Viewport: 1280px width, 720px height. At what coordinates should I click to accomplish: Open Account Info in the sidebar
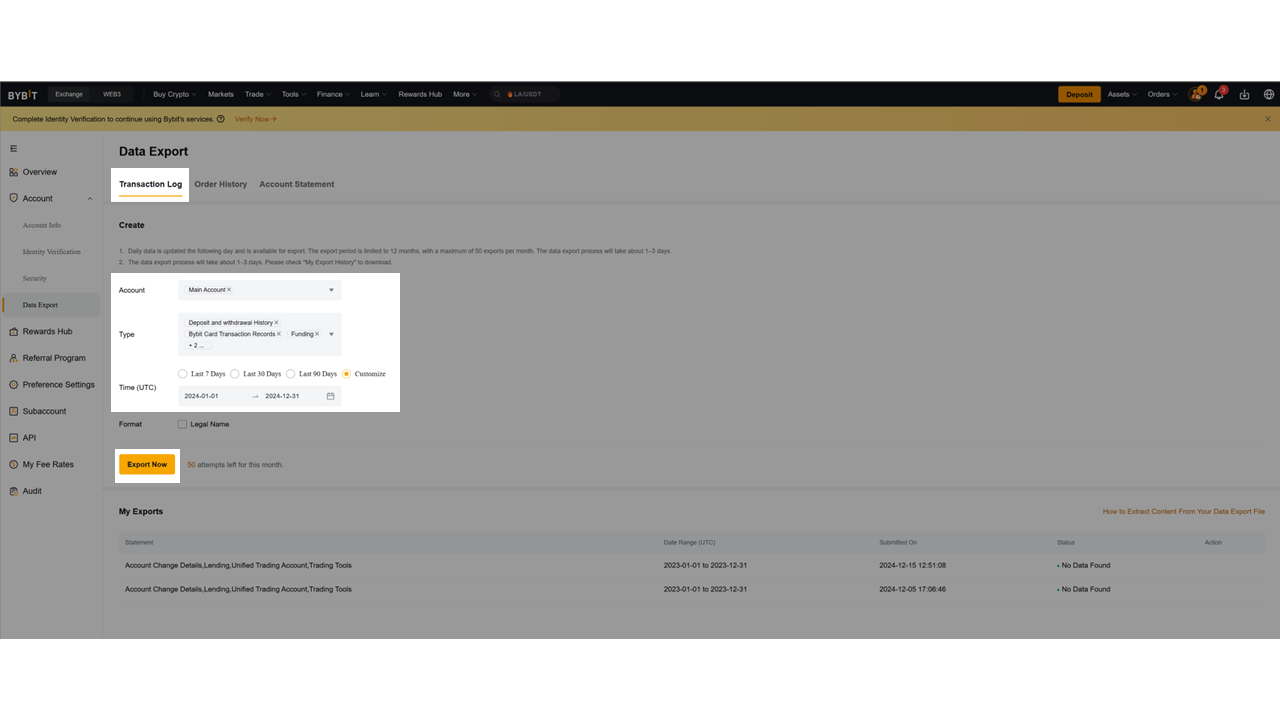pyautogui.click(x=42, y=225)
